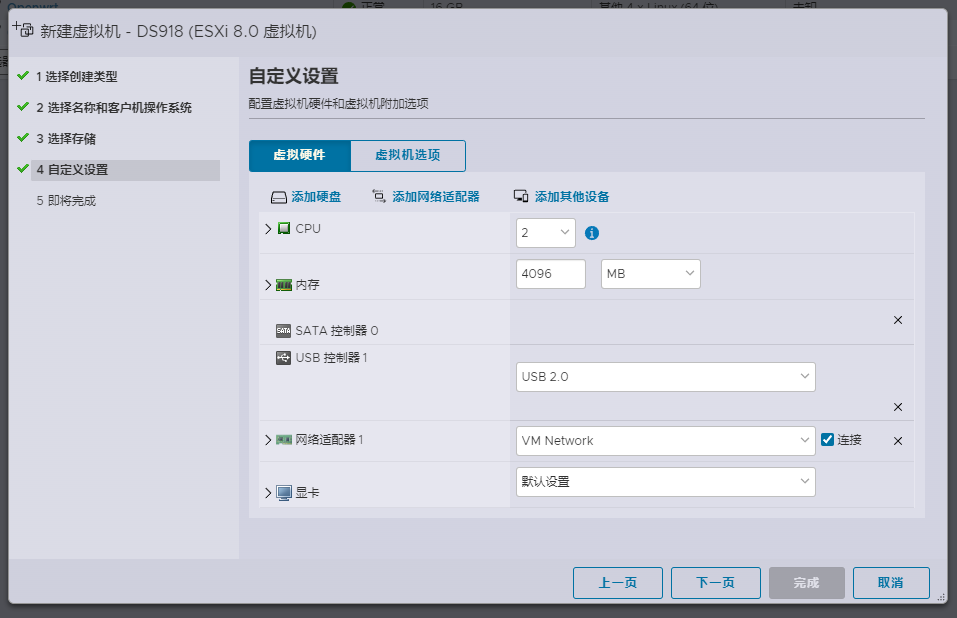This screenshot has width=957, height=618.
Task: Select the 虚拟硬件 tab
Action: [300, 156]
